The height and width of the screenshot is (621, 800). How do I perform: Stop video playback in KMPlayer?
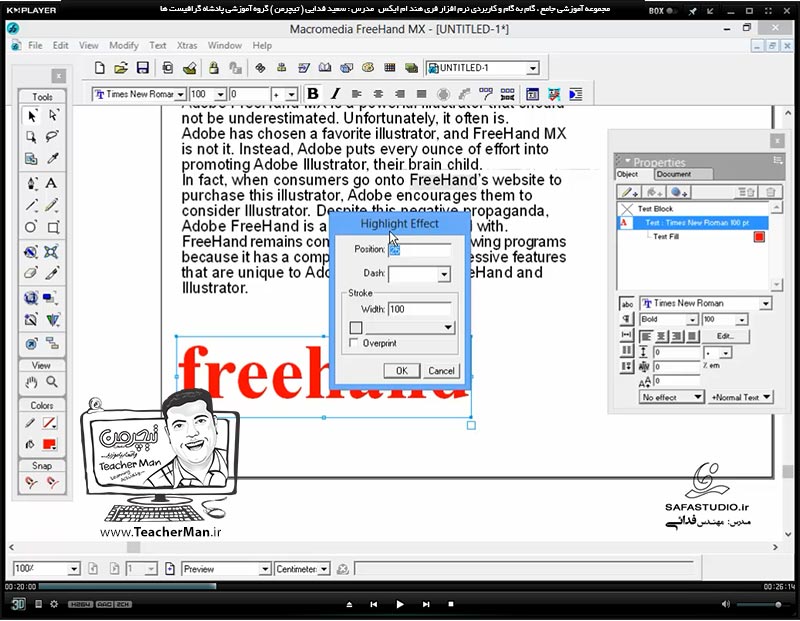point(451,604)
